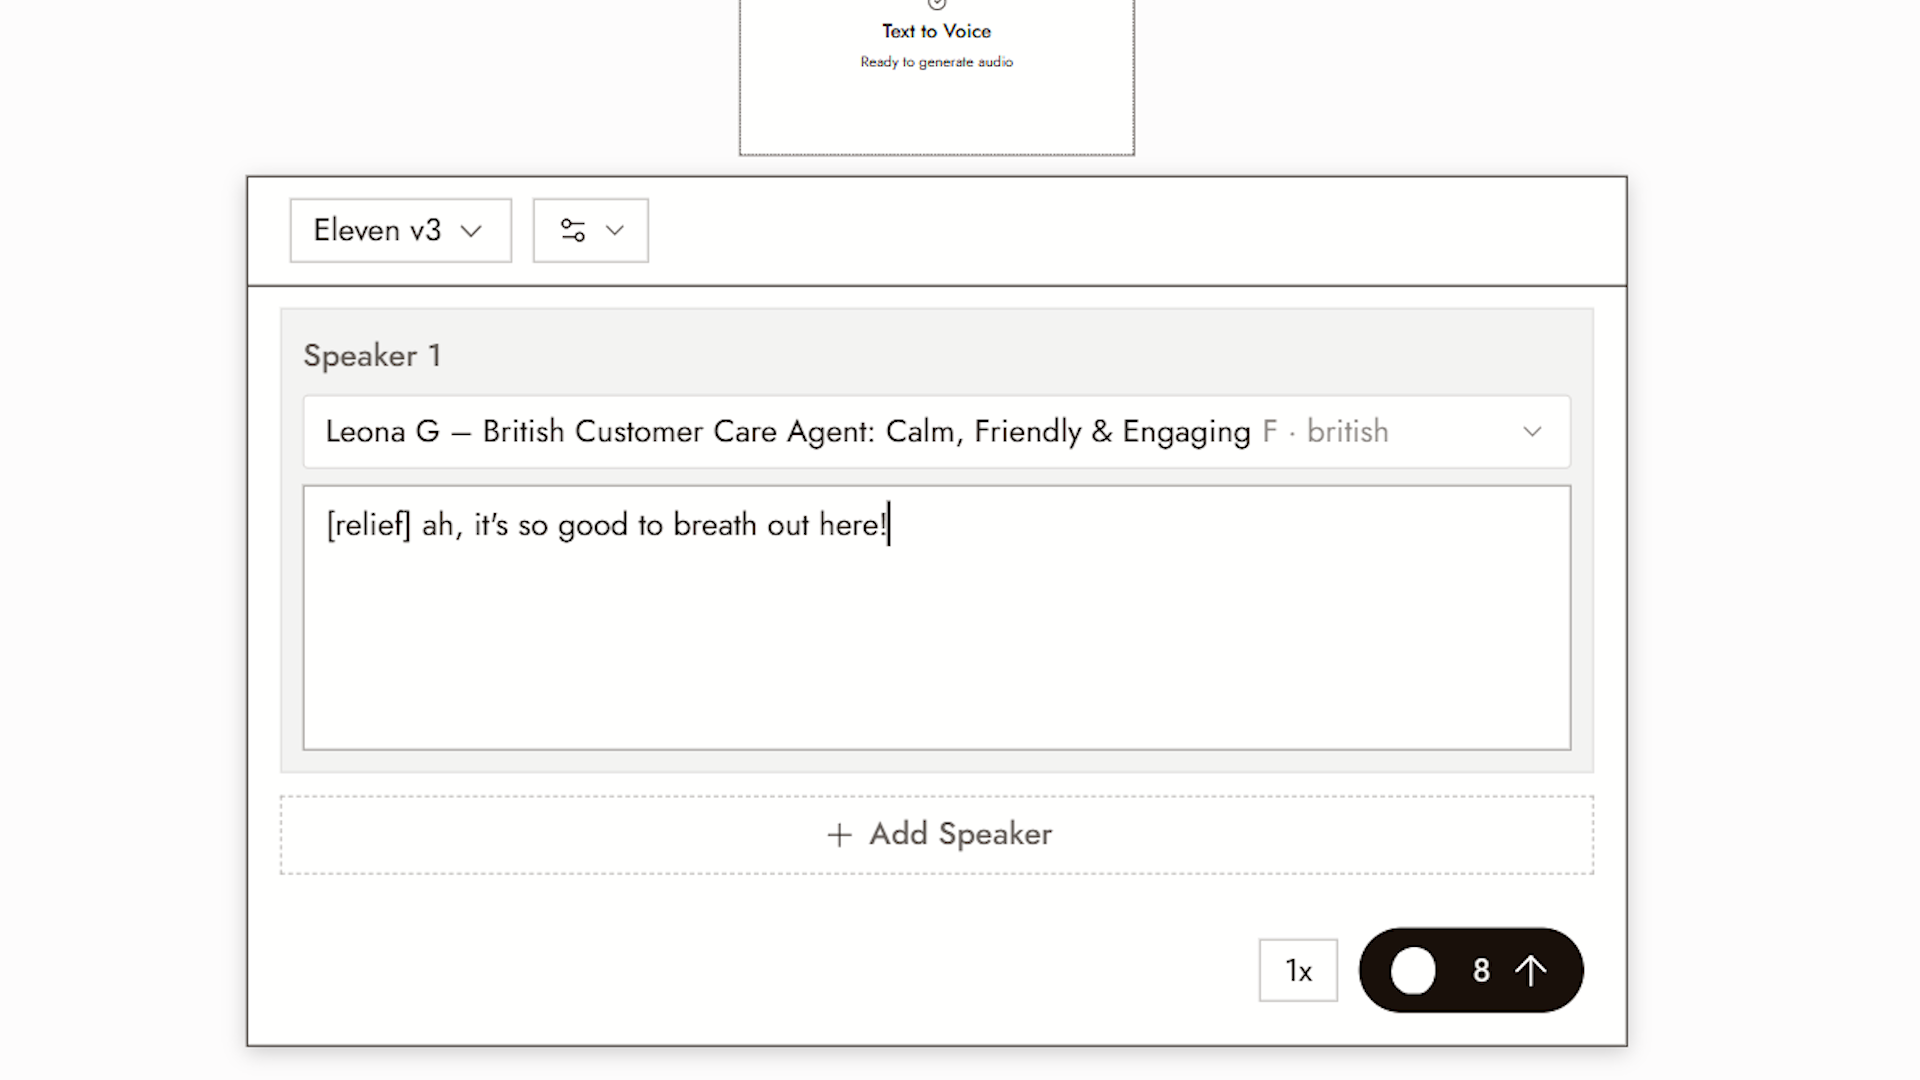Screen dimensions: 1920x1080
Task: Click the icon above Text to Voice
Action: [937, 4]
